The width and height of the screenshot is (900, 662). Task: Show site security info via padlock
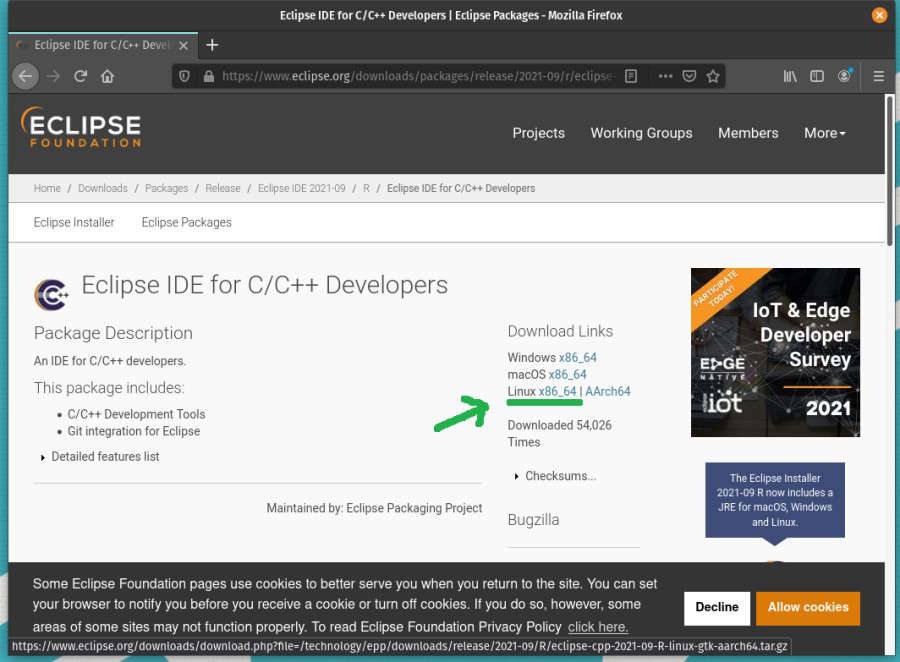click(208, 76)
